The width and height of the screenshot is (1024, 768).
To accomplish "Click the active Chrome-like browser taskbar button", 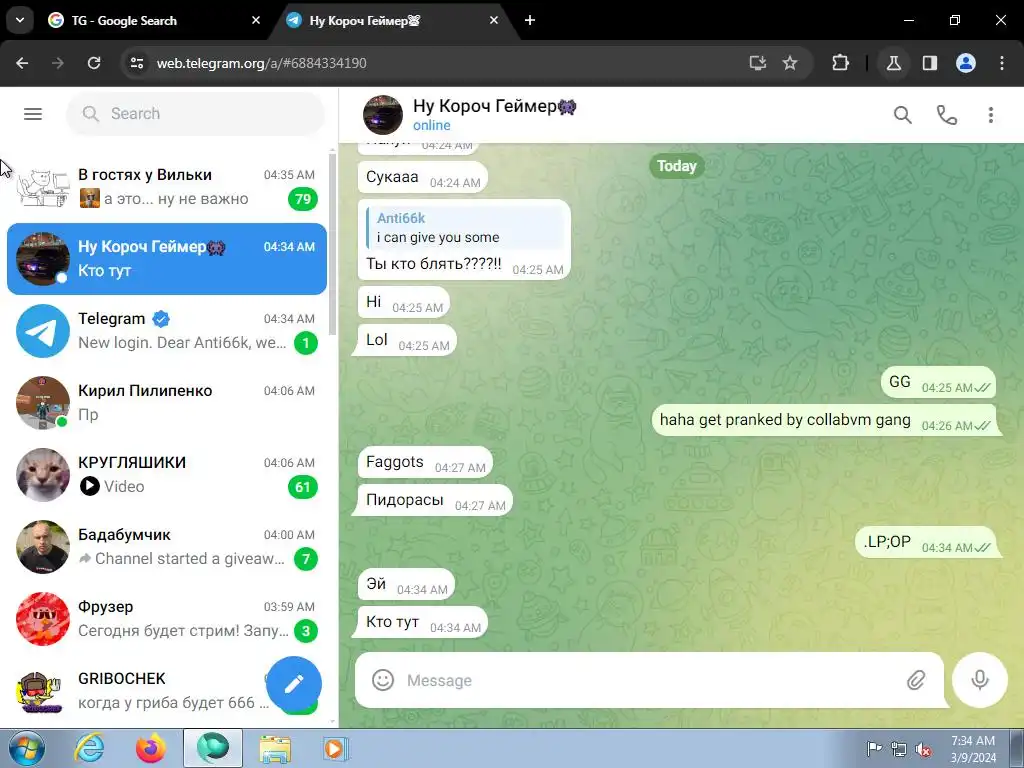I will coord(213,748).
